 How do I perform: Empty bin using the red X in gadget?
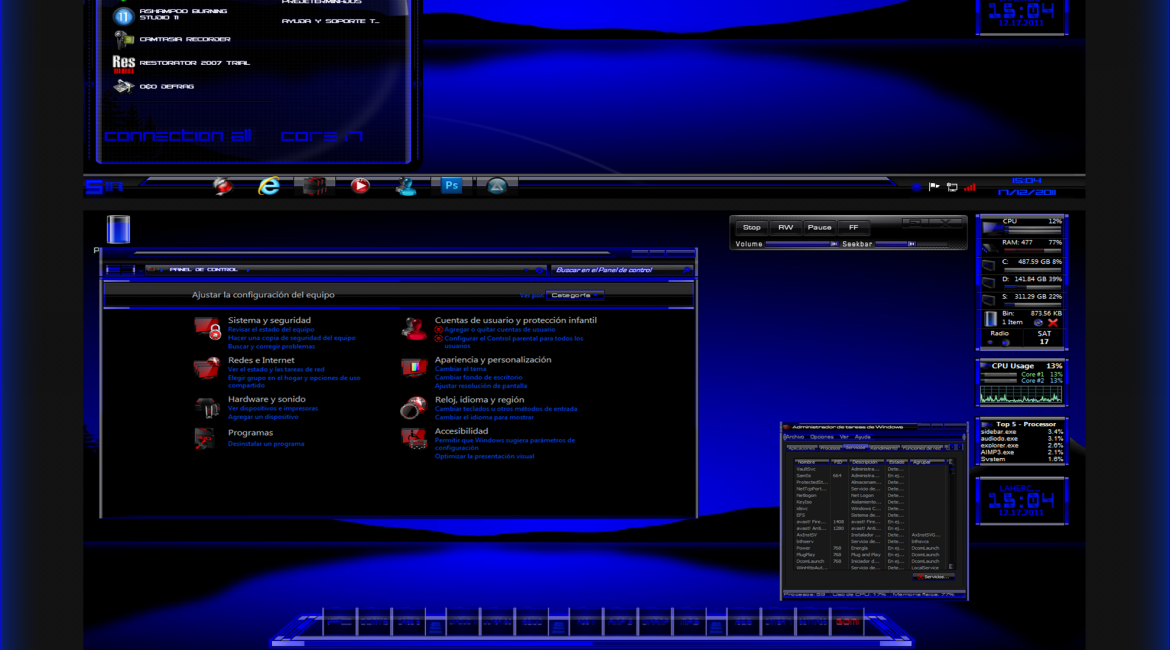1053,322
